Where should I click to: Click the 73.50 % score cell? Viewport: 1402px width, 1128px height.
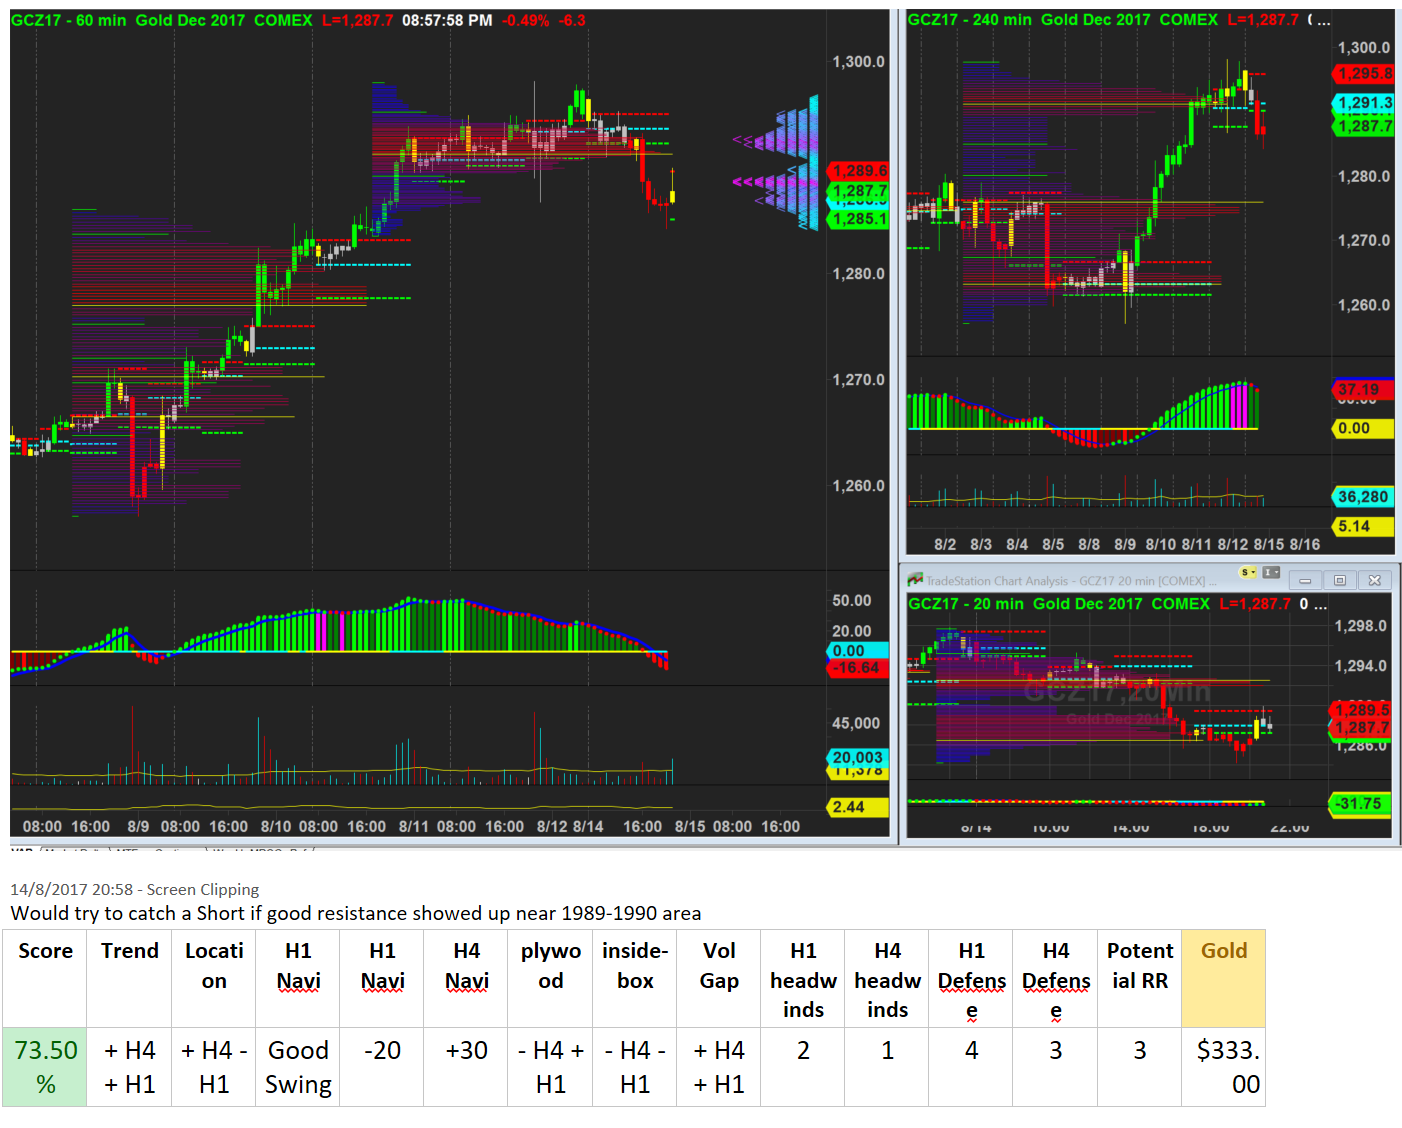coord(45,1067)
